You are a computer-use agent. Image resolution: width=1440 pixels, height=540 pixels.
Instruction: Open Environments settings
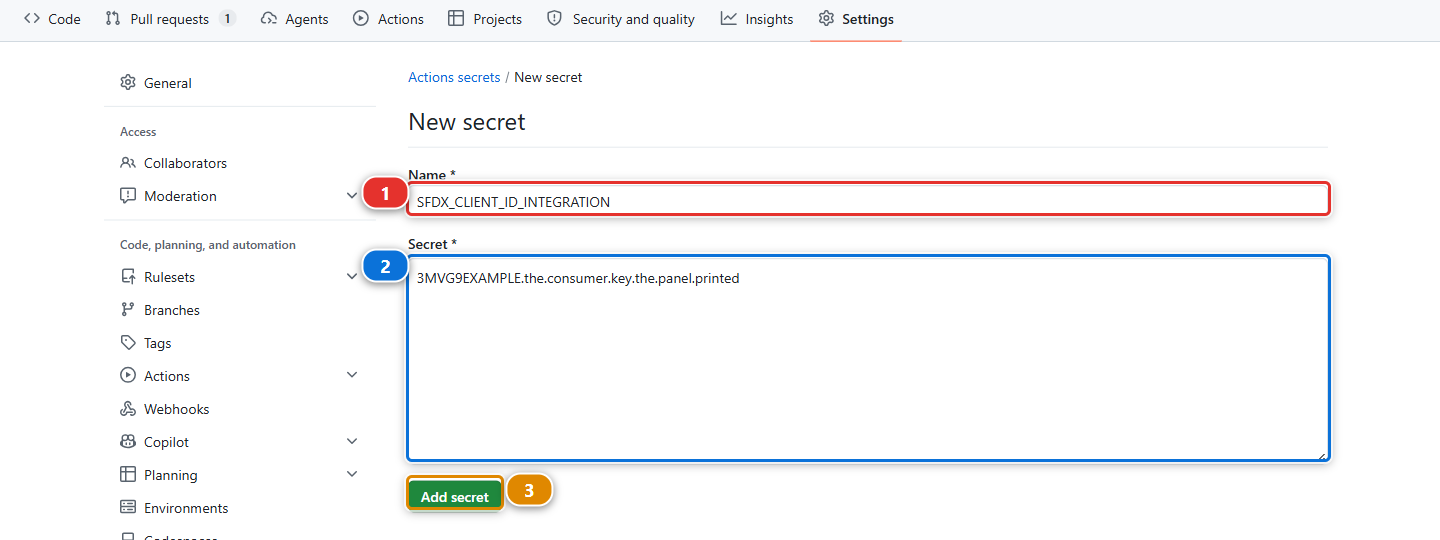(x=240, y=508)
